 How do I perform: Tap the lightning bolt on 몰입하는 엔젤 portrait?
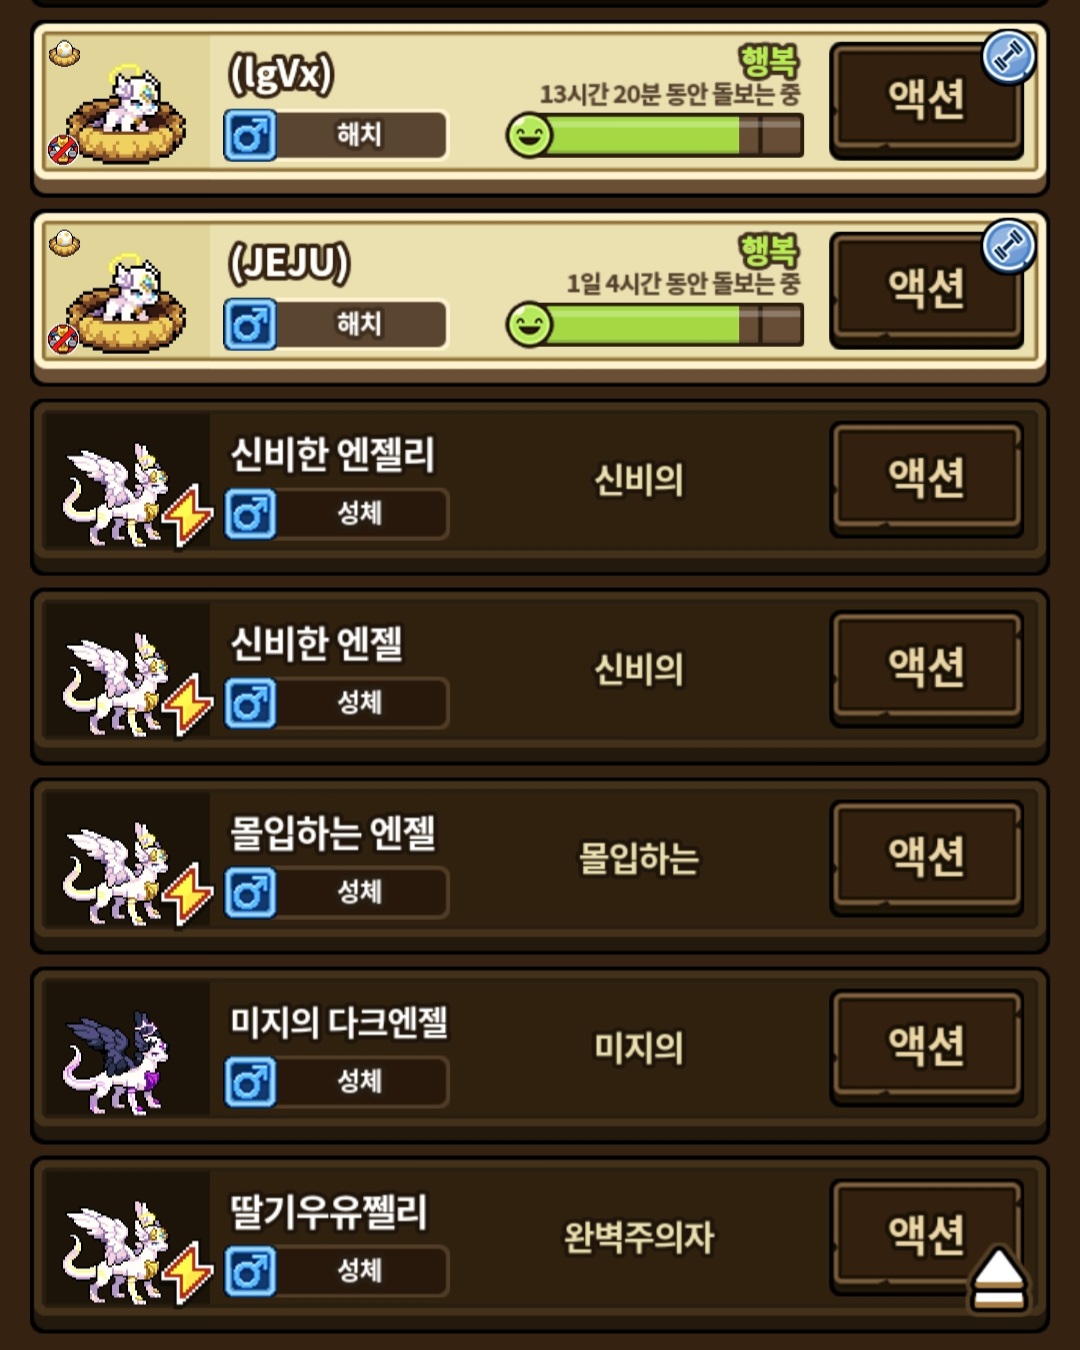point(187,895)
